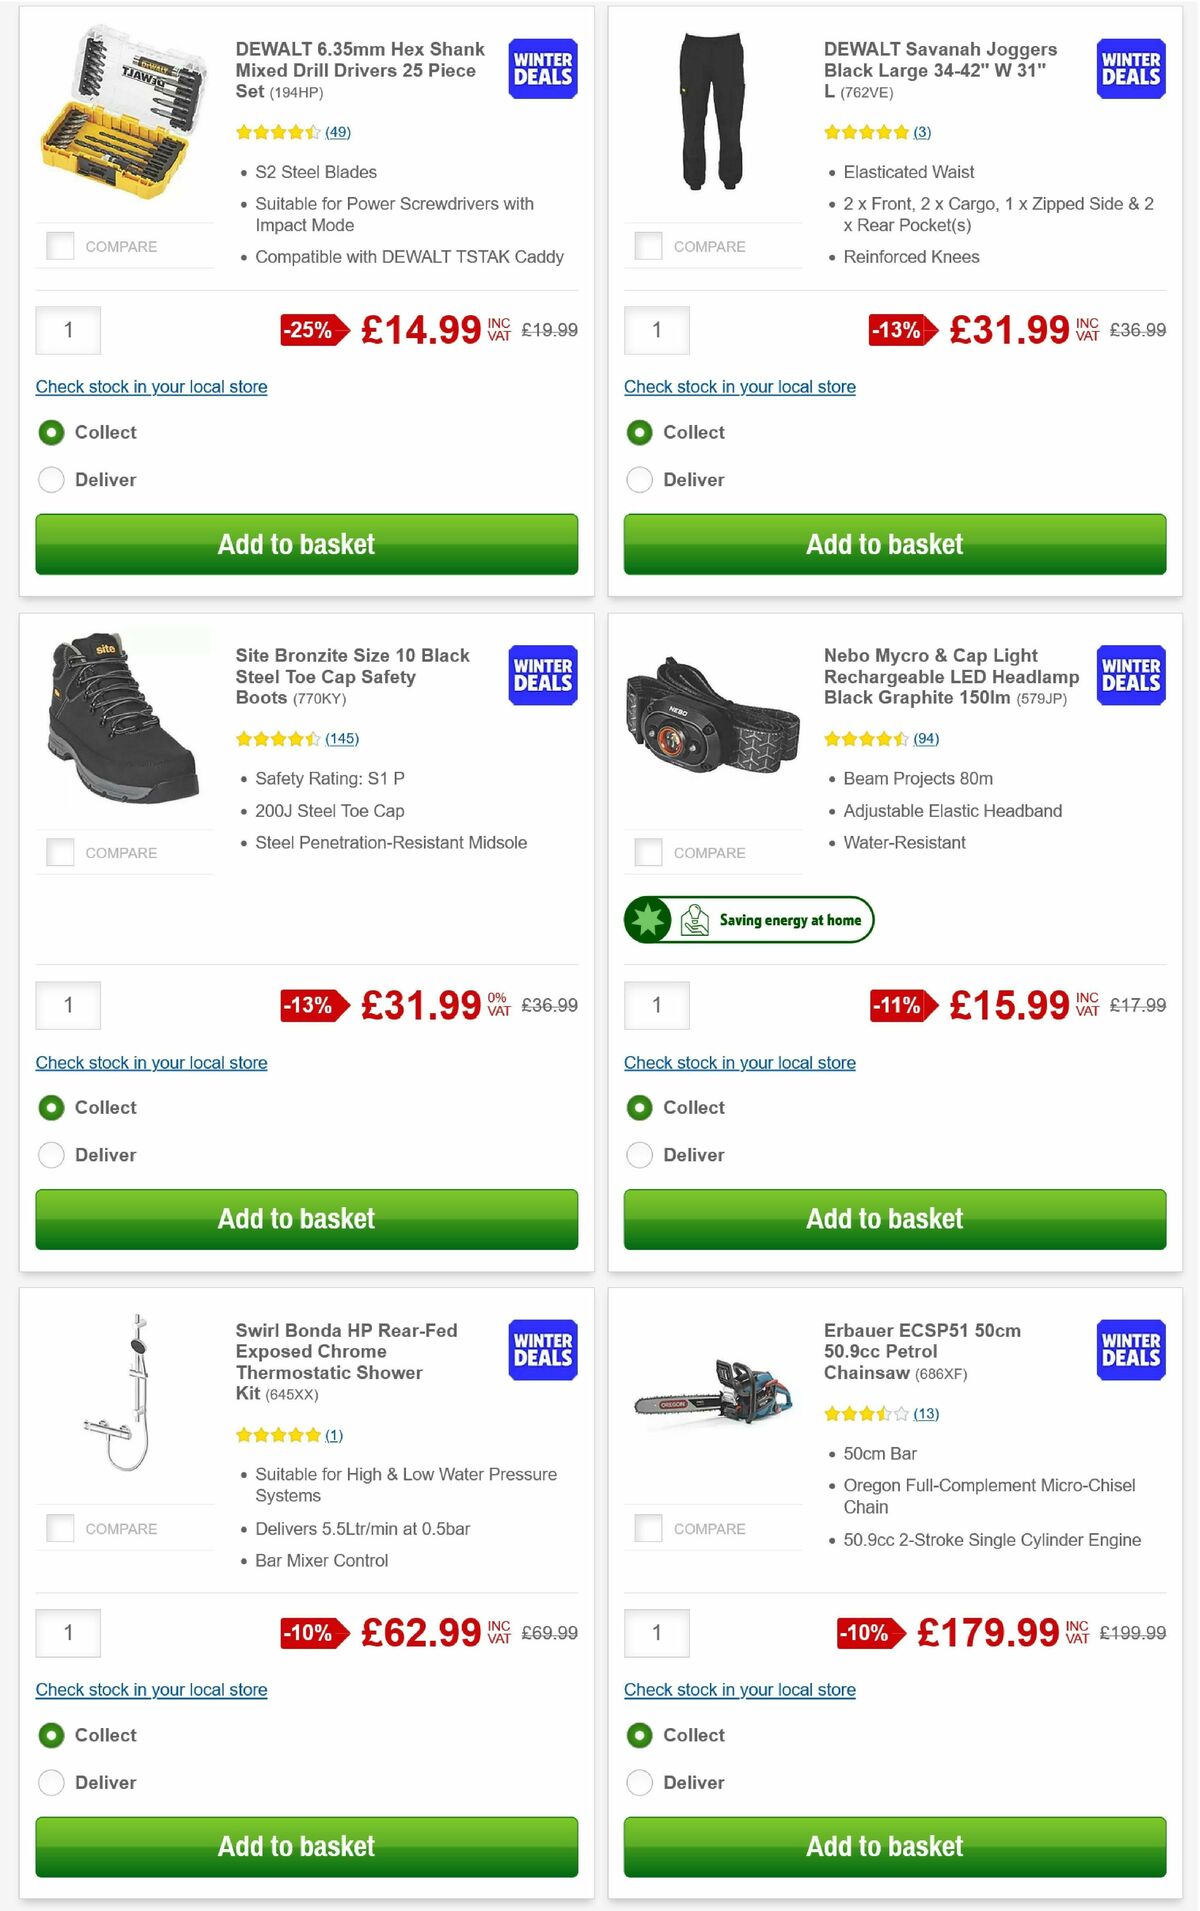The width and height of the screenshot is (1200, 1911).
Task: Click the -25% discount flag on the drill set
Action: (310, 328)
